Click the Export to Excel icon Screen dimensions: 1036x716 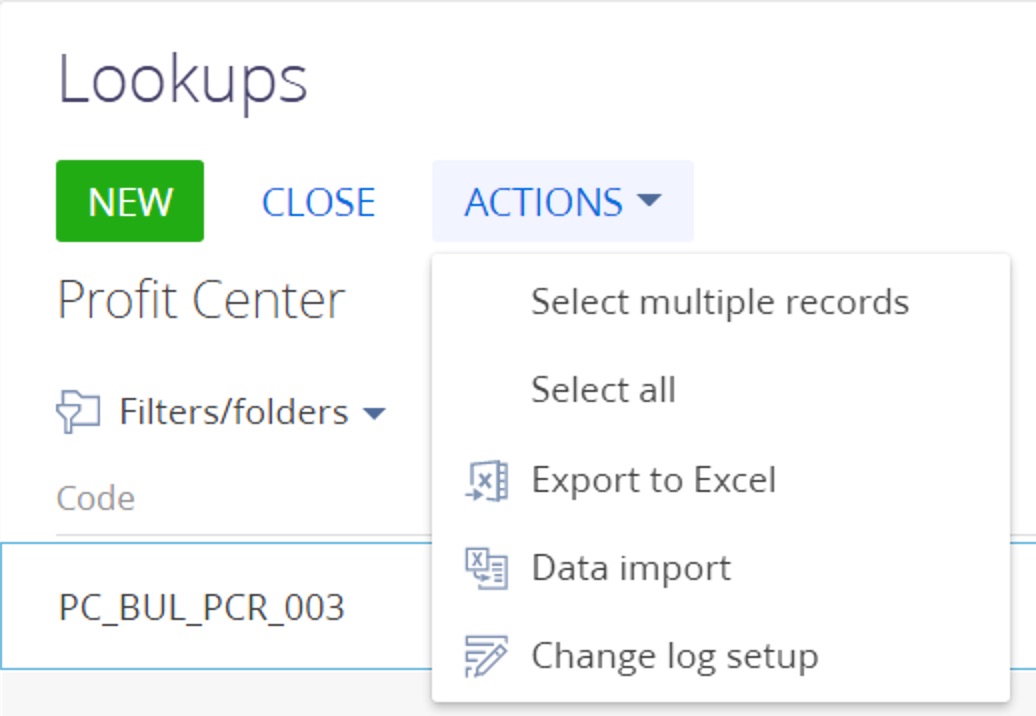[x=487, y=480]
